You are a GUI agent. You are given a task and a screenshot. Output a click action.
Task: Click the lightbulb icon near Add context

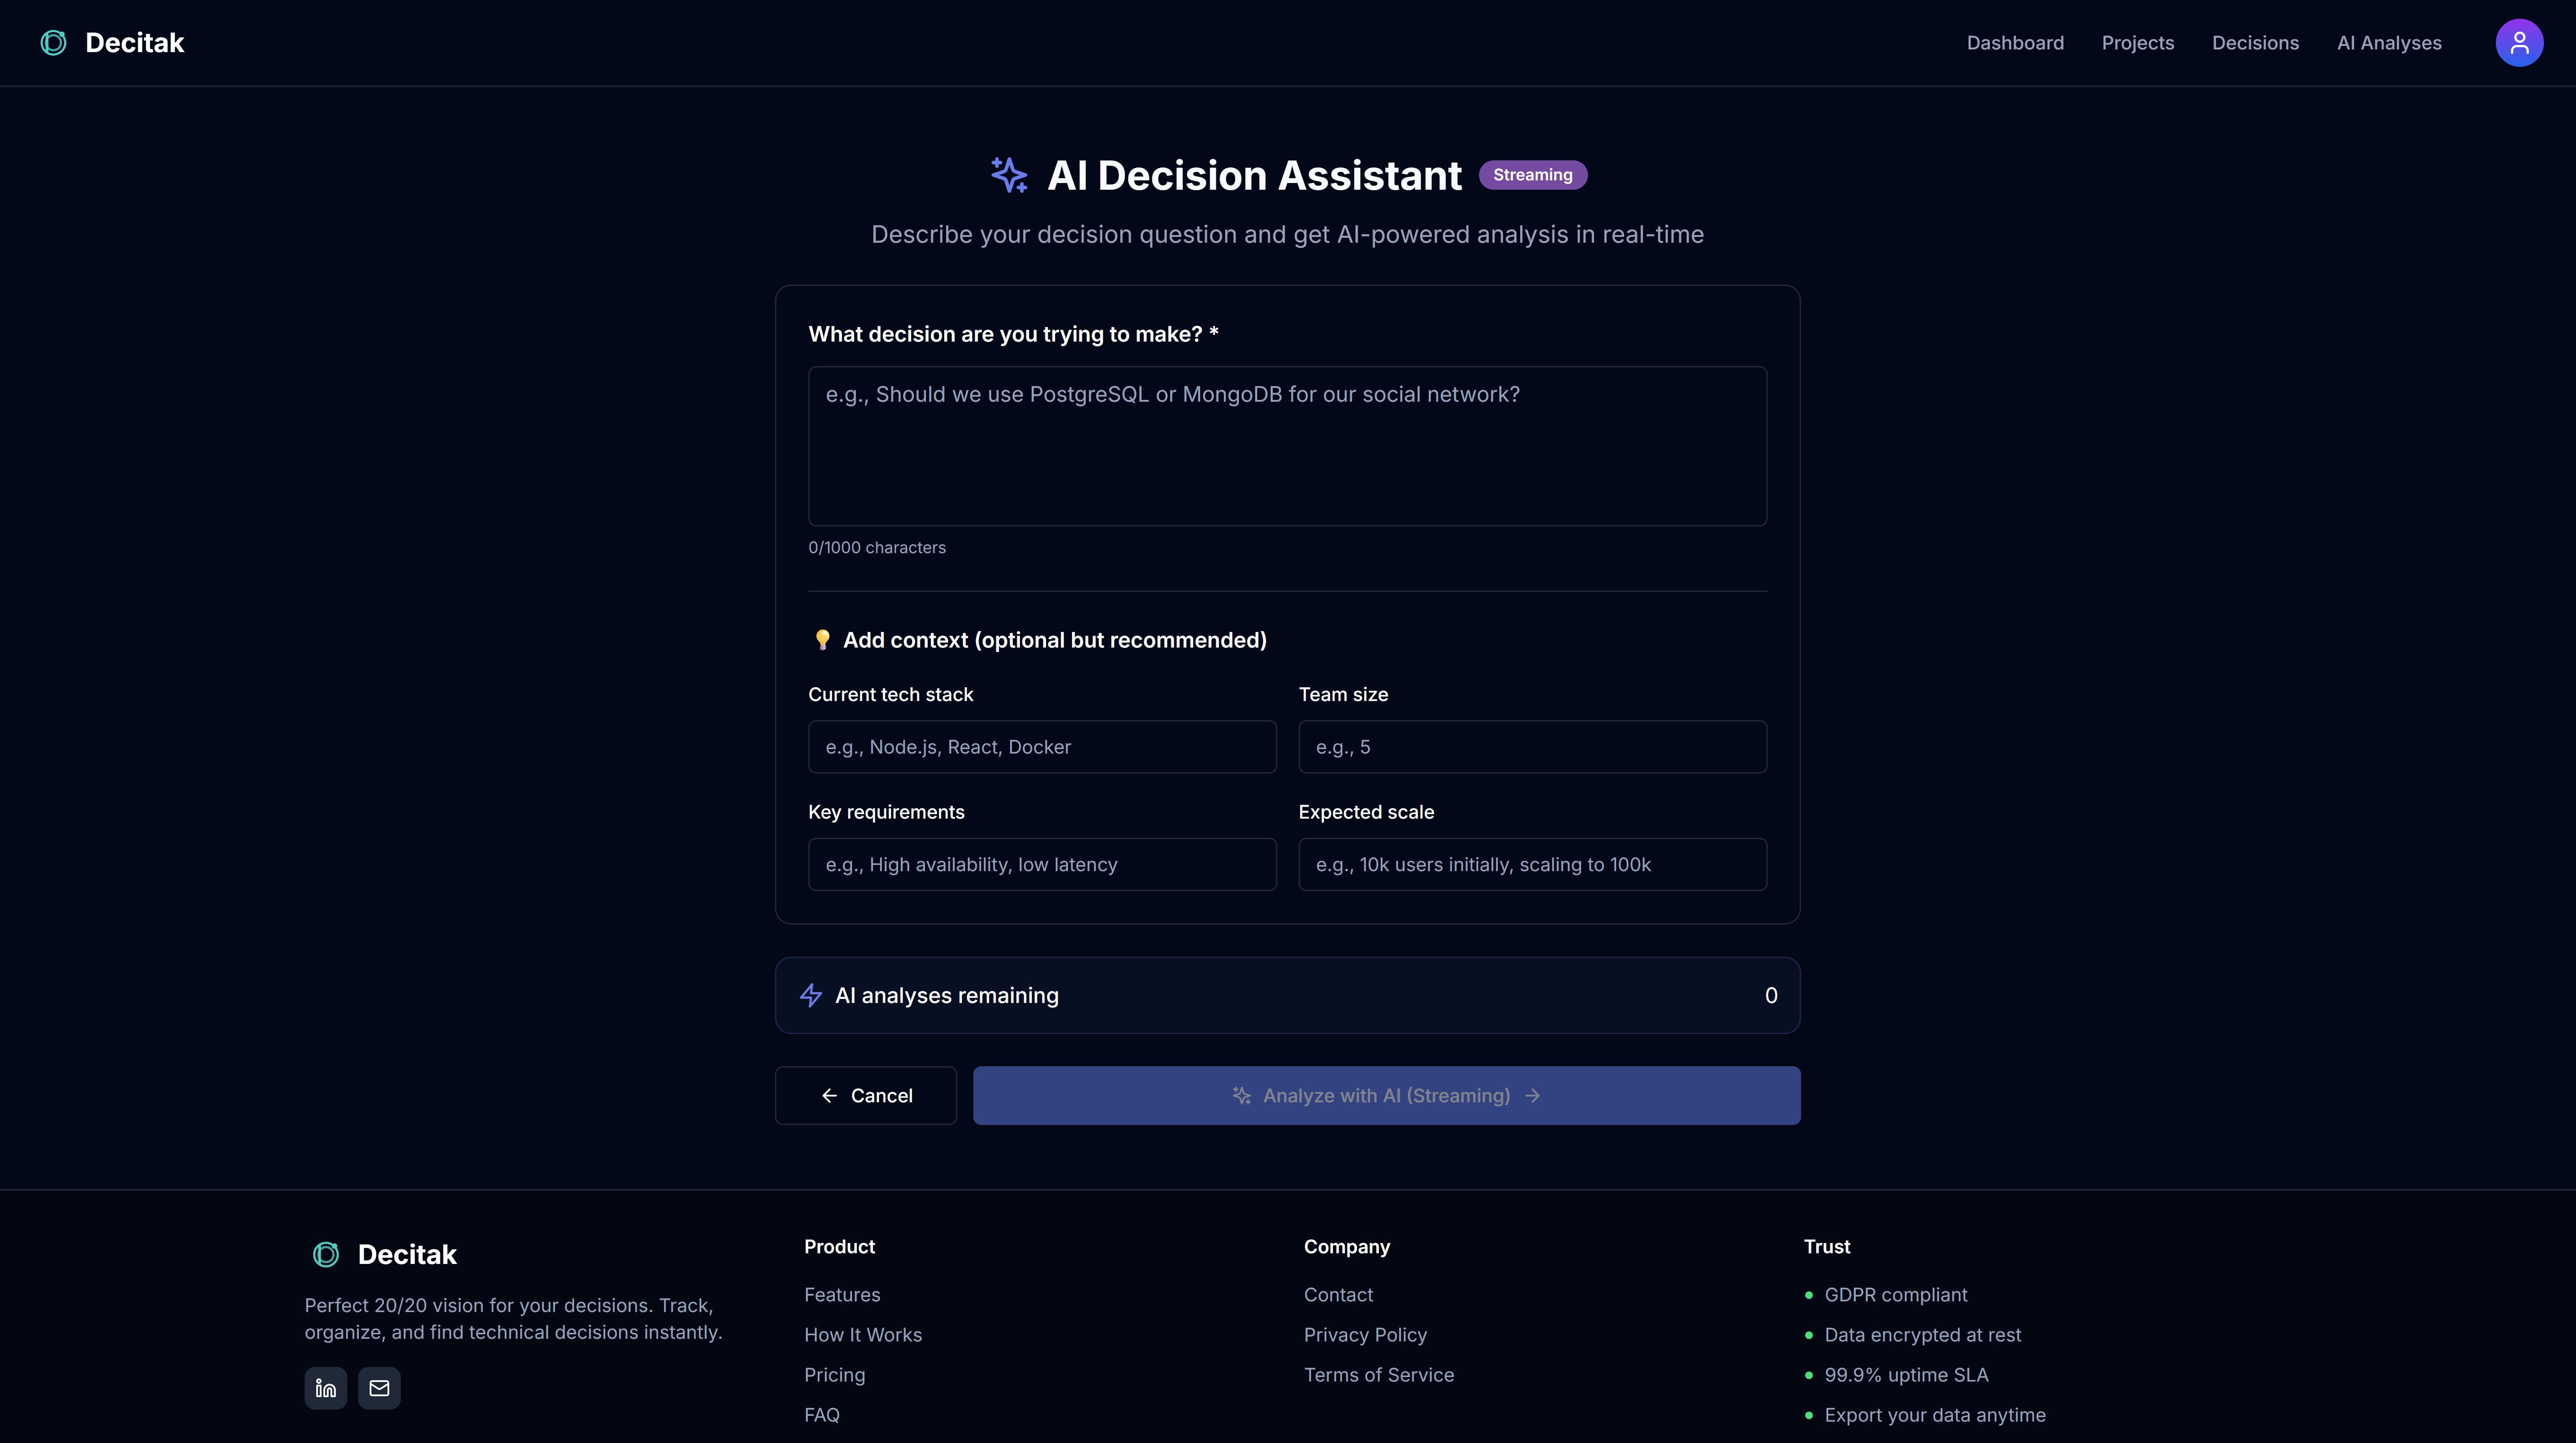(x=822, y=640)
